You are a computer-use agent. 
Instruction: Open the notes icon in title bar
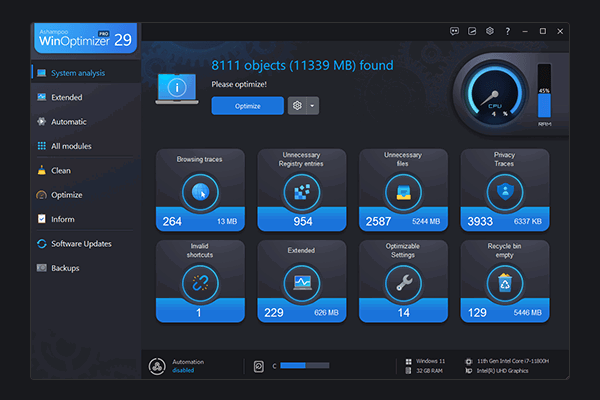pyautogui.click(x=472, y=31)
